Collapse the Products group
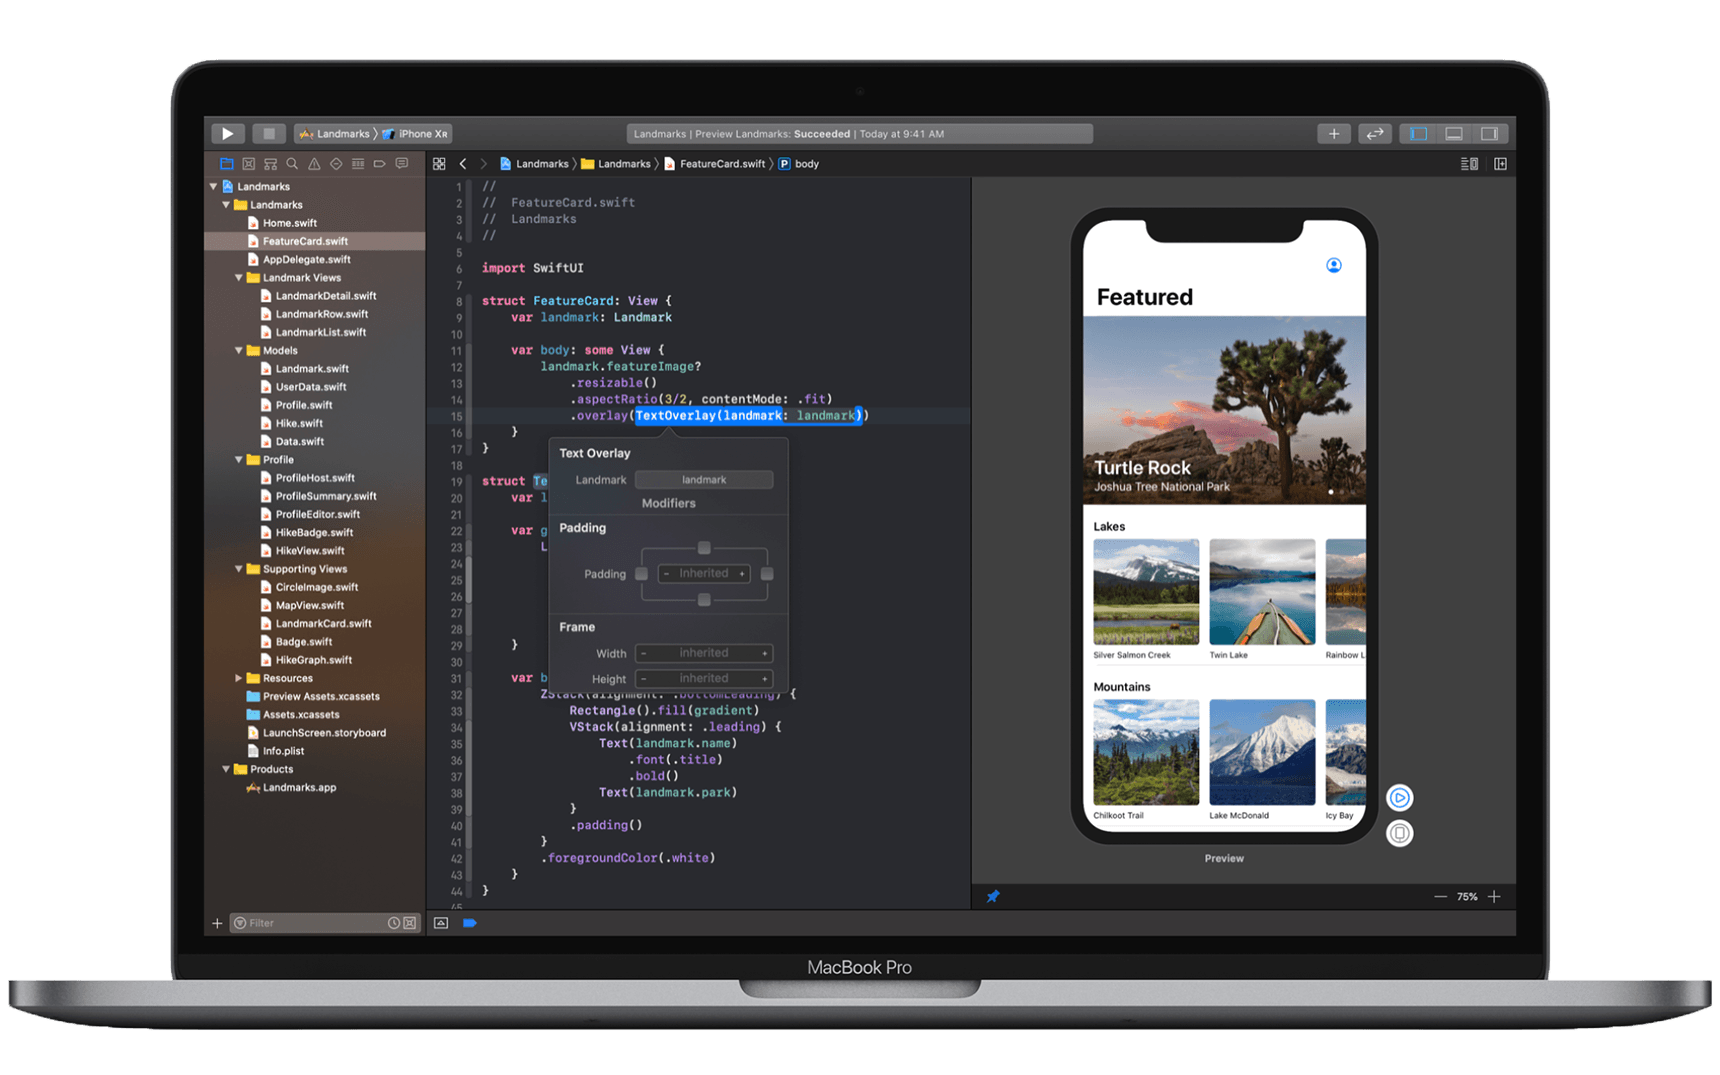Image resolution: width=1720 pixels, height=1075 pixels. [x=226, y=768]
